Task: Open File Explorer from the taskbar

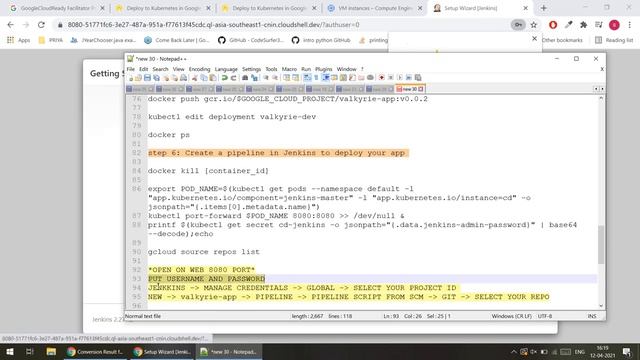Action: [x=51, y=352]
